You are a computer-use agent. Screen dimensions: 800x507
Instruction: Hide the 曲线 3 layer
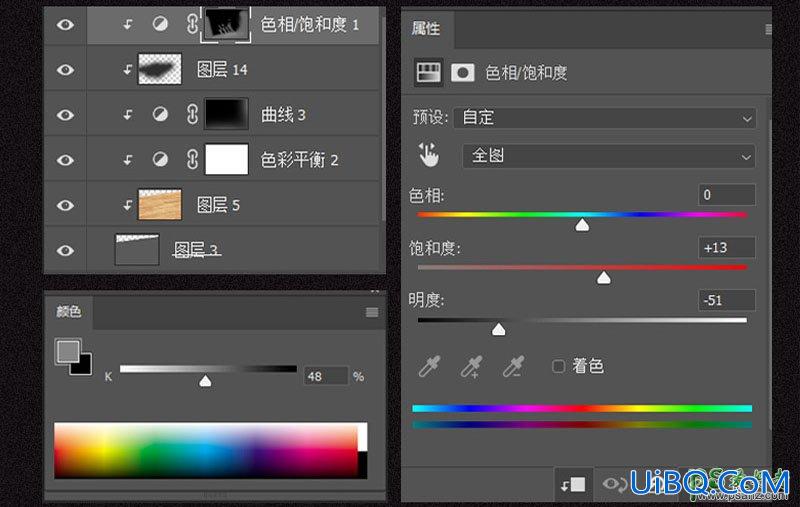point(65,115)
